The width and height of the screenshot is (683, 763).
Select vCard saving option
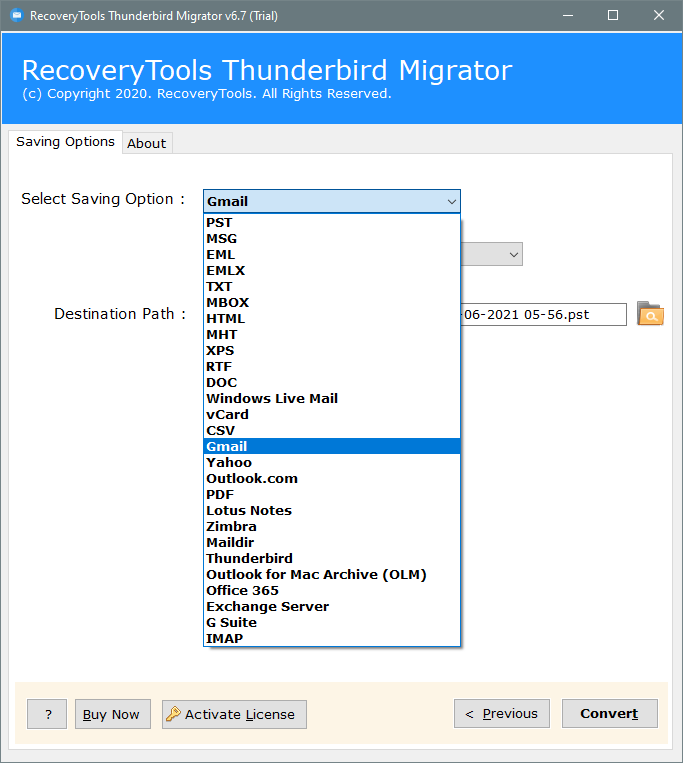pos(332,415)
